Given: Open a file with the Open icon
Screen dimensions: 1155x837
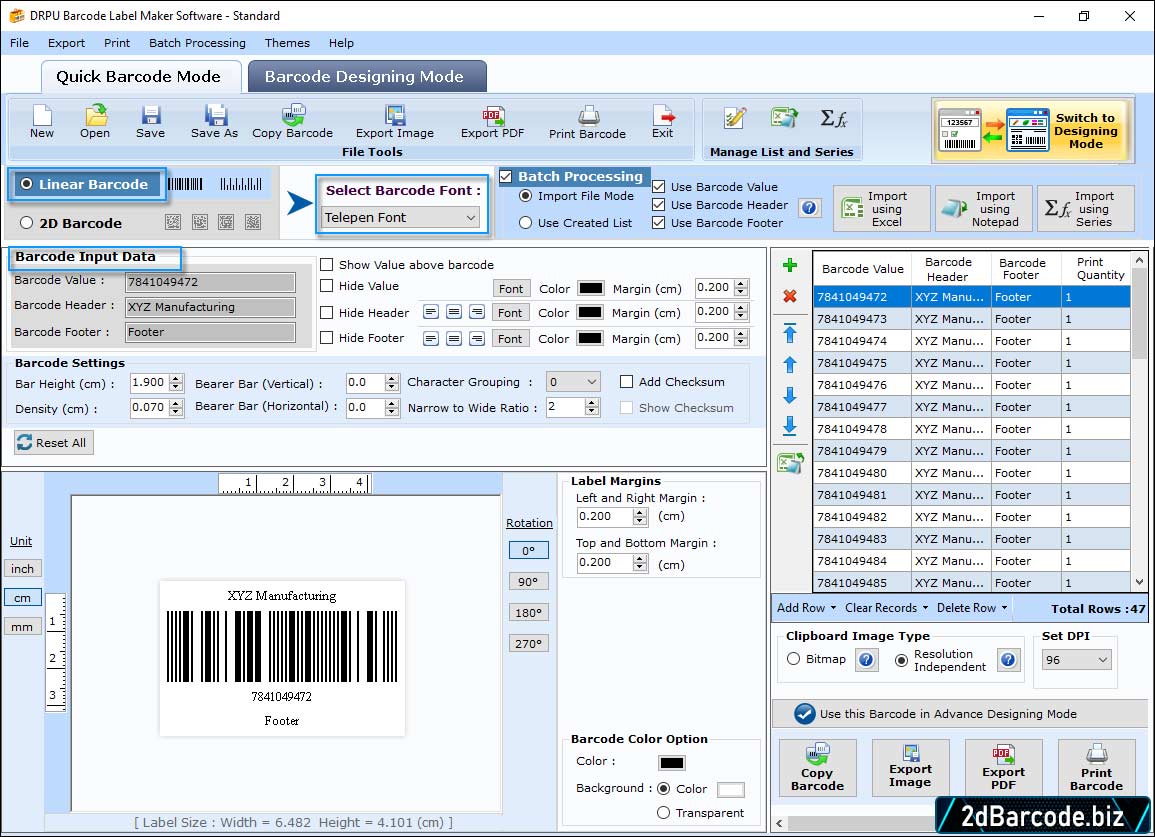Looking at the screenshot, I should pyautogui.click(x=95, y=122).
